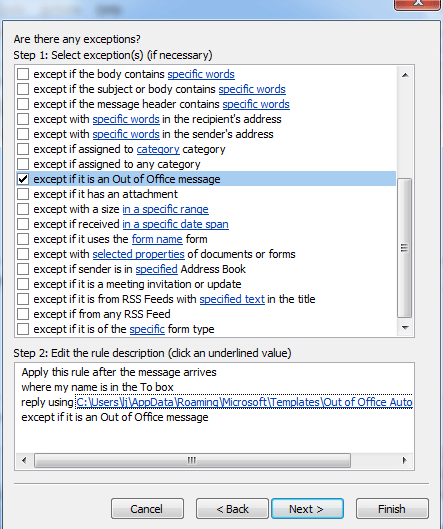Click right arrow of description horizontal scrollbar
The width and height of the screenshot is (443, 529).
pyautogui.click(x=405, y=460)
